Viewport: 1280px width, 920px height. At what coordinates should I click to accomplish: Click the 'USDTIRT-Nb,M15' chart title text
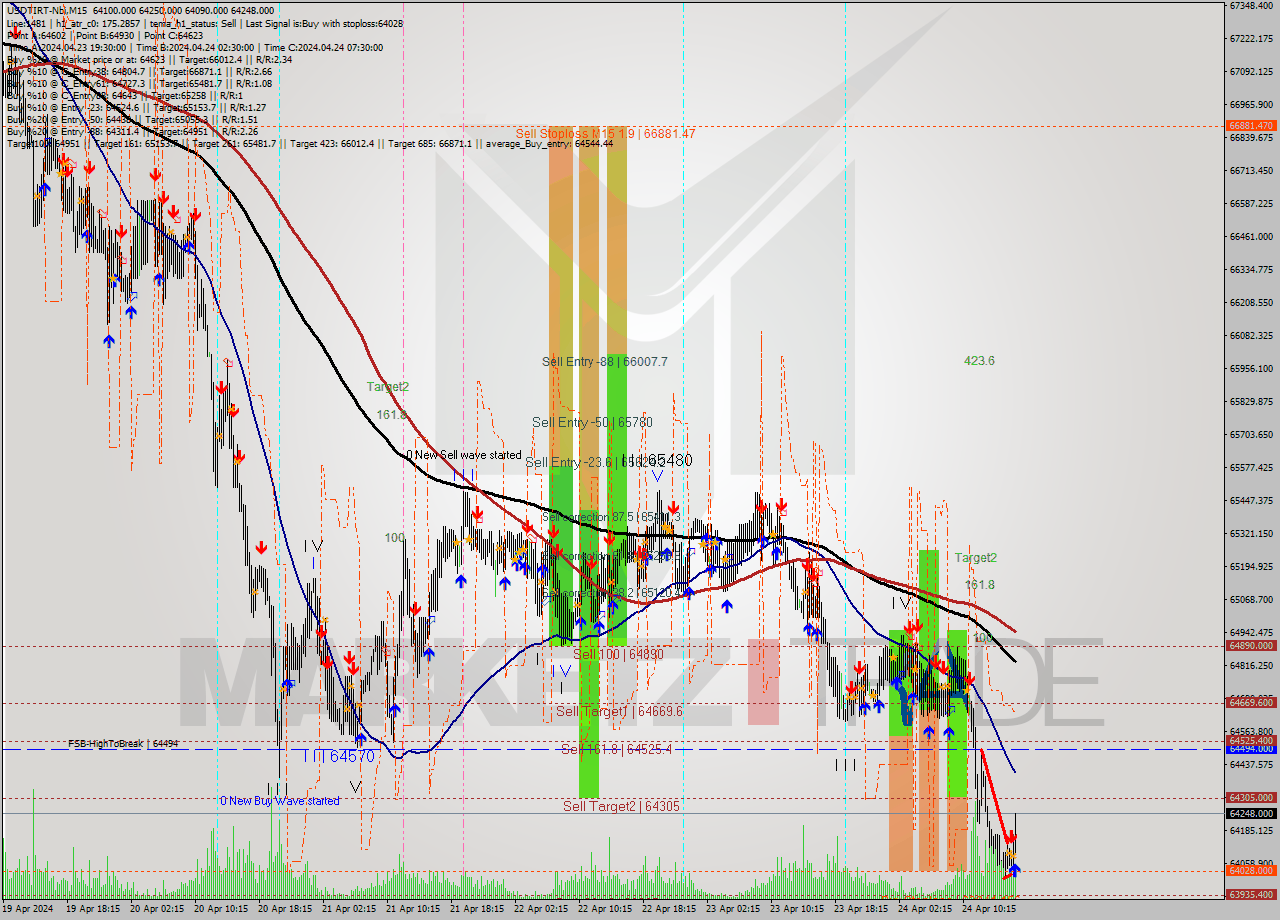click(x=45, y=10)
